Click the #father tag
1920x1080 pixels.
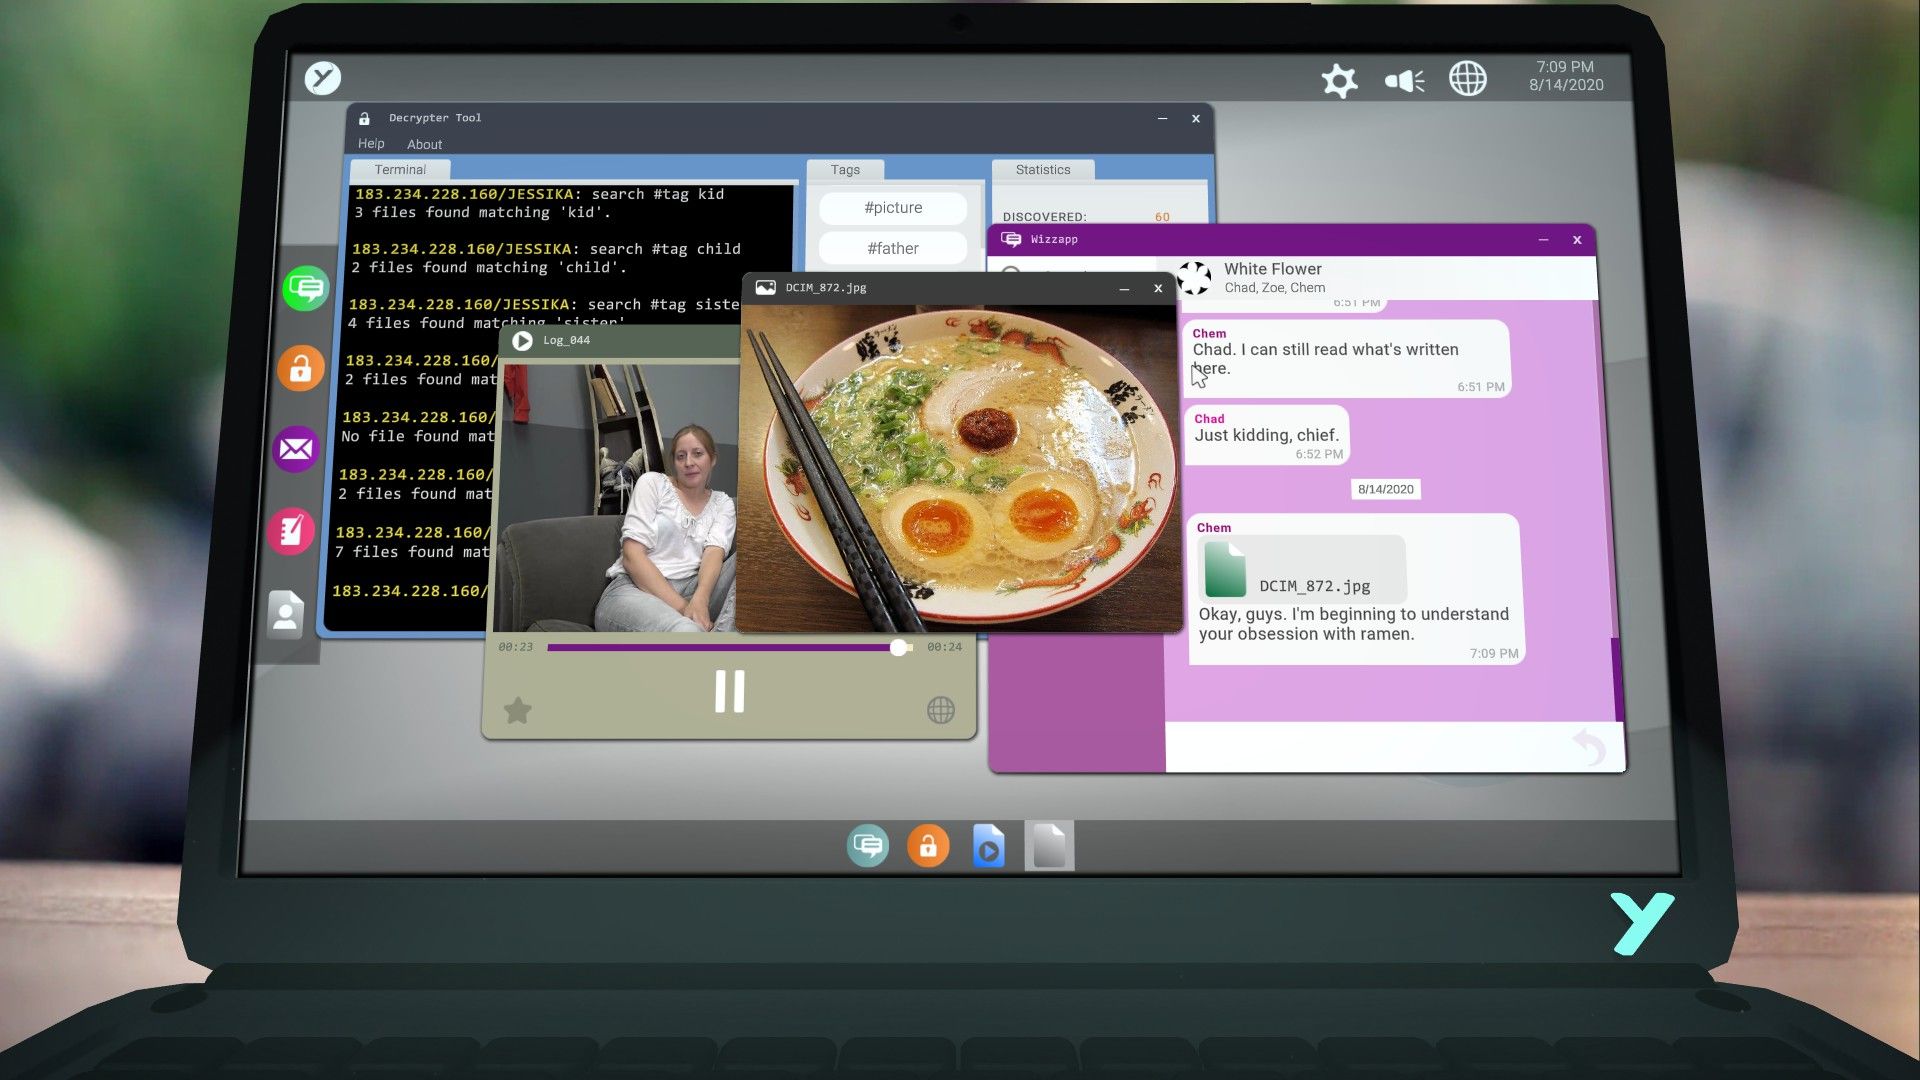coord(893,248)
